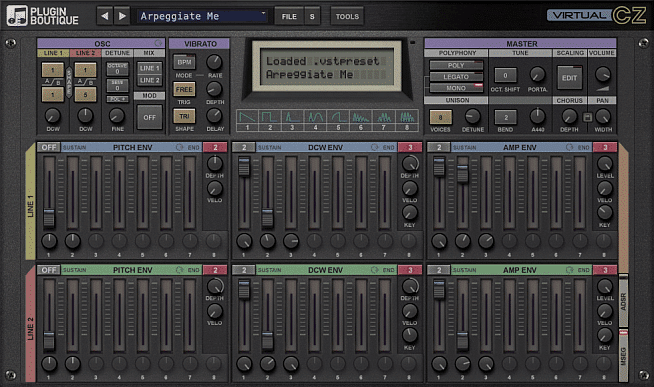Click Line 2 Amp Env loop icon
Viewport: 654px width, 387px height.
(569, 270)
